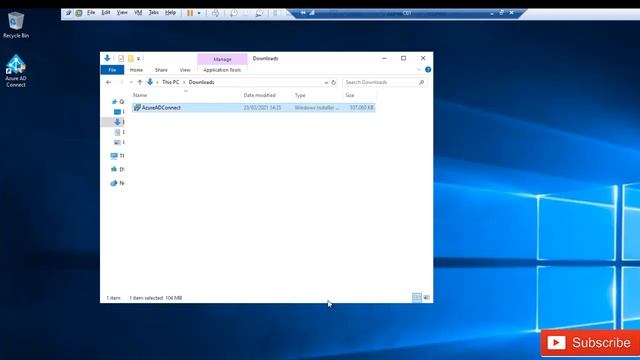Select Pictures icon in navigation pane

click(118, 142)
